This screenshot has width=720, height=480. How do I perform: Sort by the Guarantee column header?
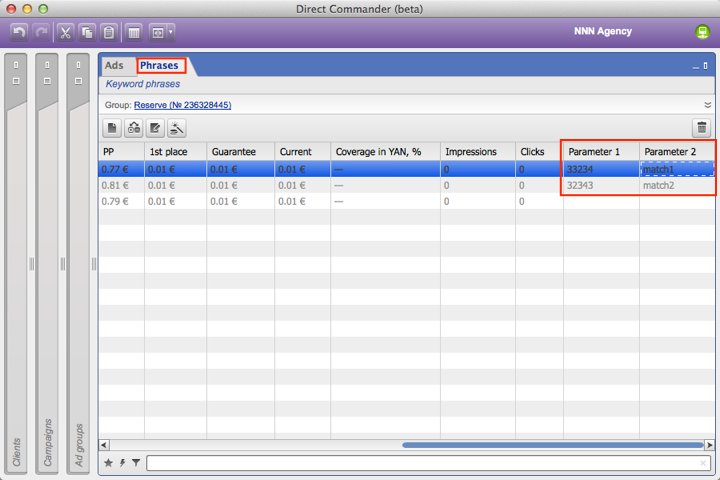(241, 152)
